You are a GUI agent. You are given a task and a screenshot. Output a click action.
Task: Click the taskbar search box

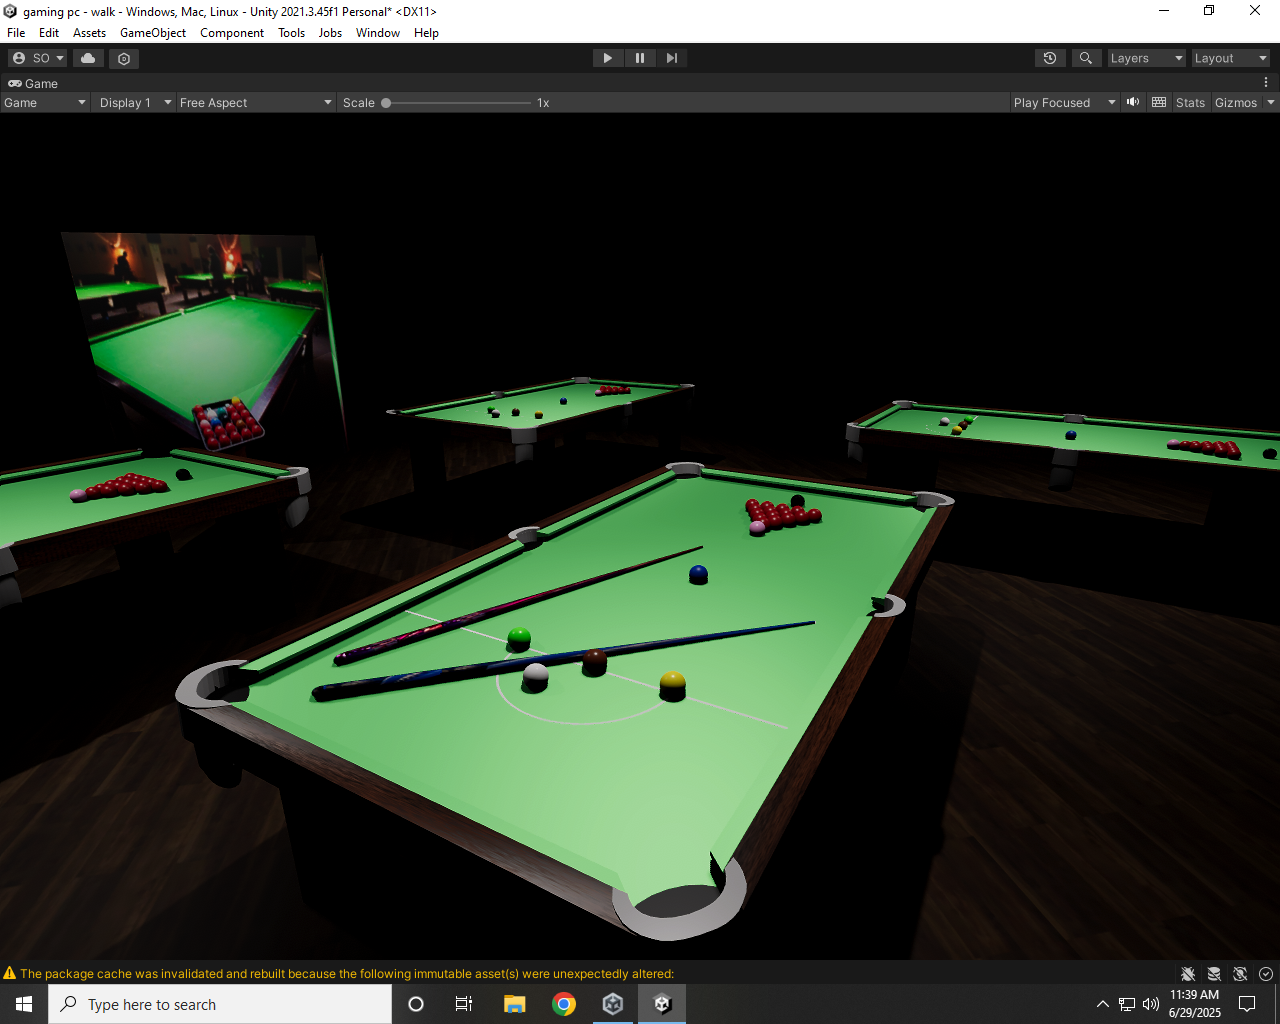pos(220,1004)
